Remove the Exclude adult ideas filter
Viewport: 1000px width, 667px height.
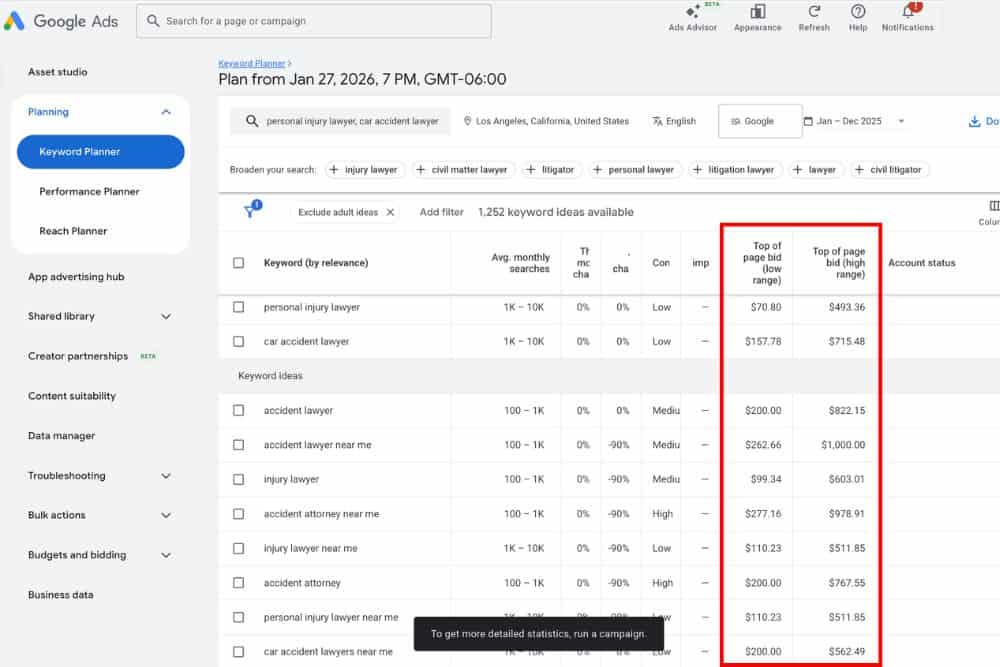click(x=390, y=212)
